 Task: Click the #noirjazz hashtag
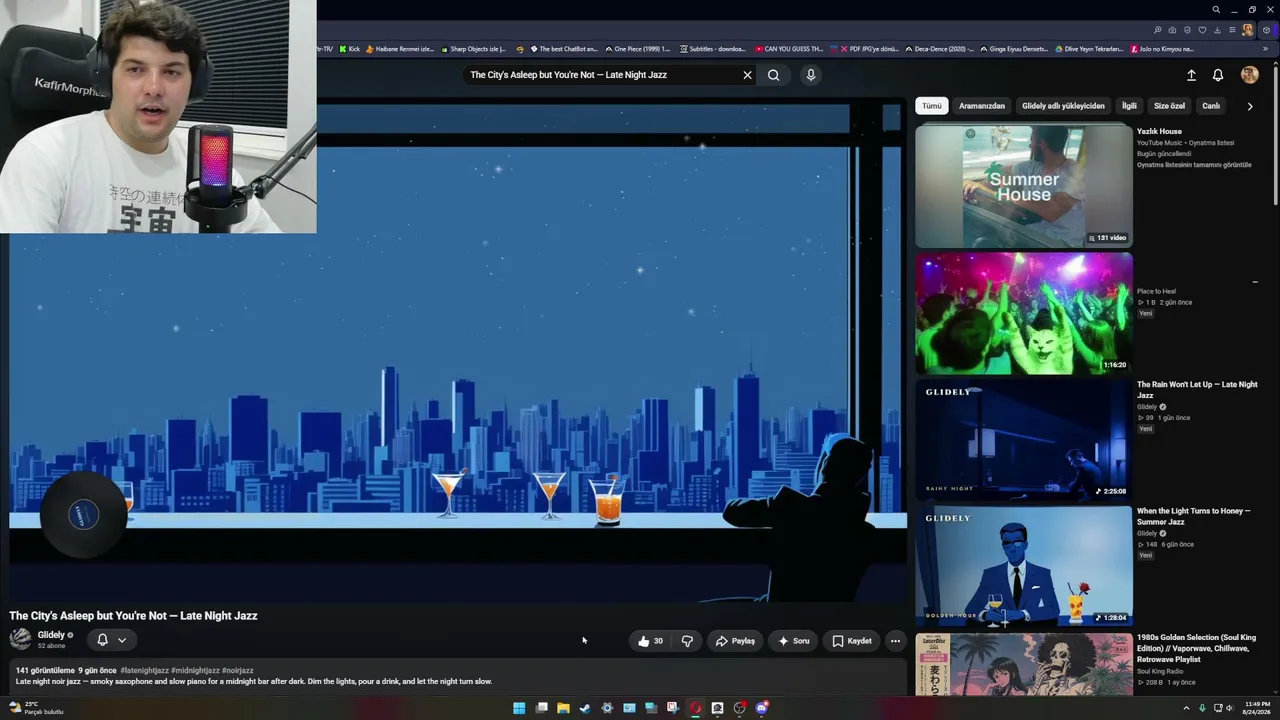[x=238, y=670]
